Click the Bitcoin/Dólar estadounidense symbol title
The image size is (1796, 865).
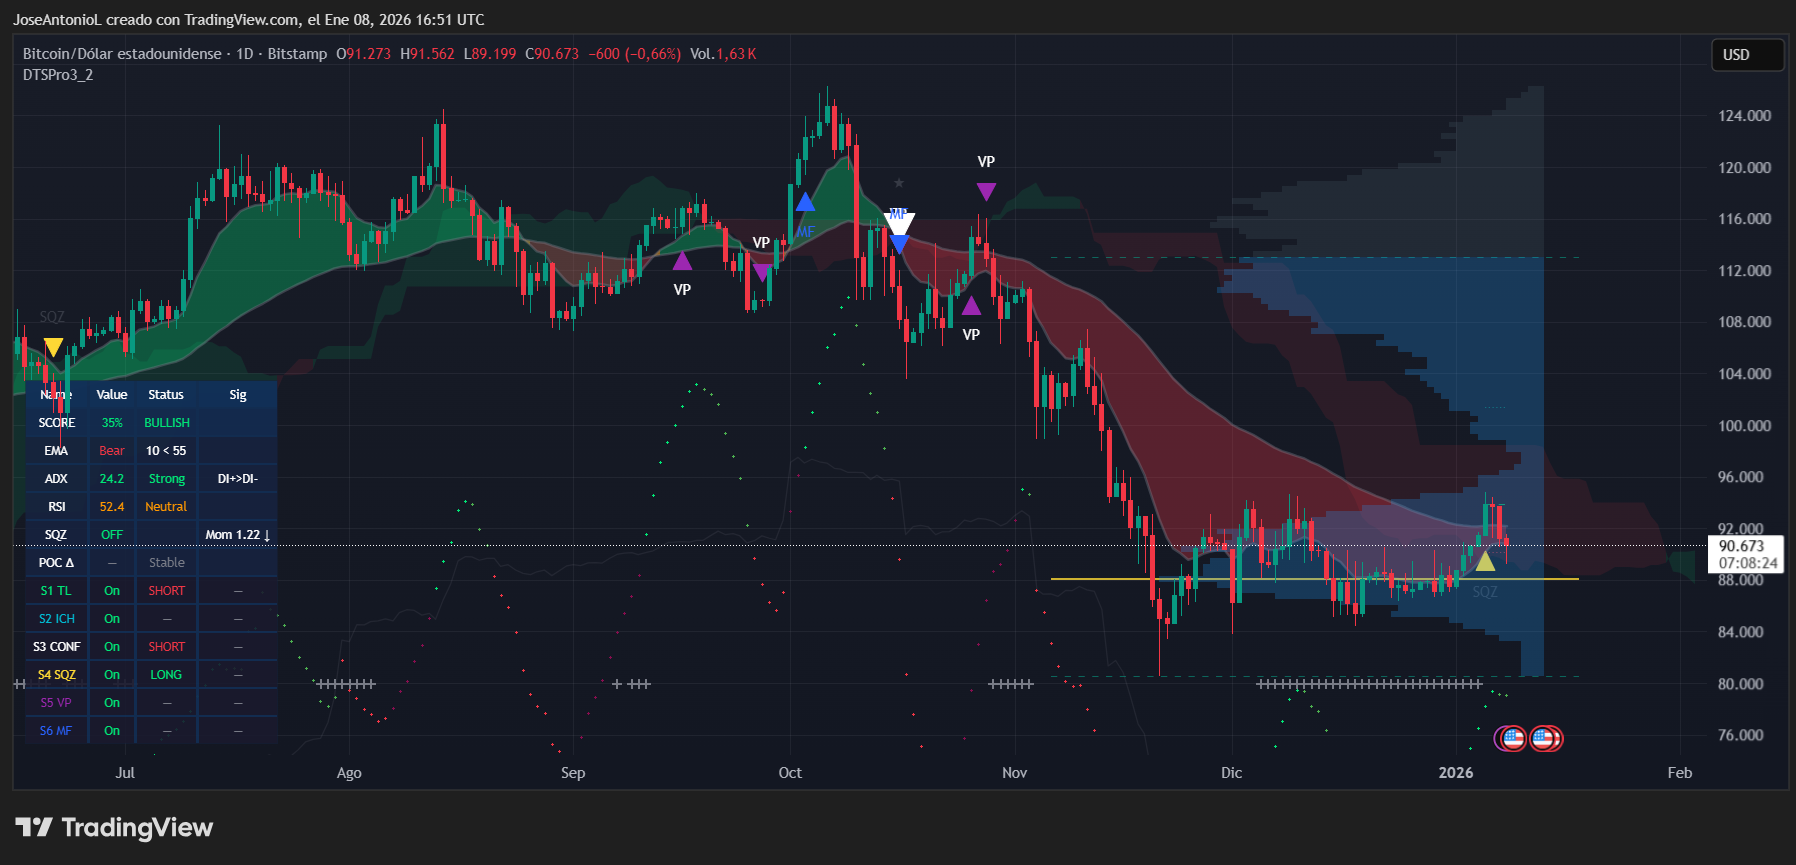(x=122, y=54)
